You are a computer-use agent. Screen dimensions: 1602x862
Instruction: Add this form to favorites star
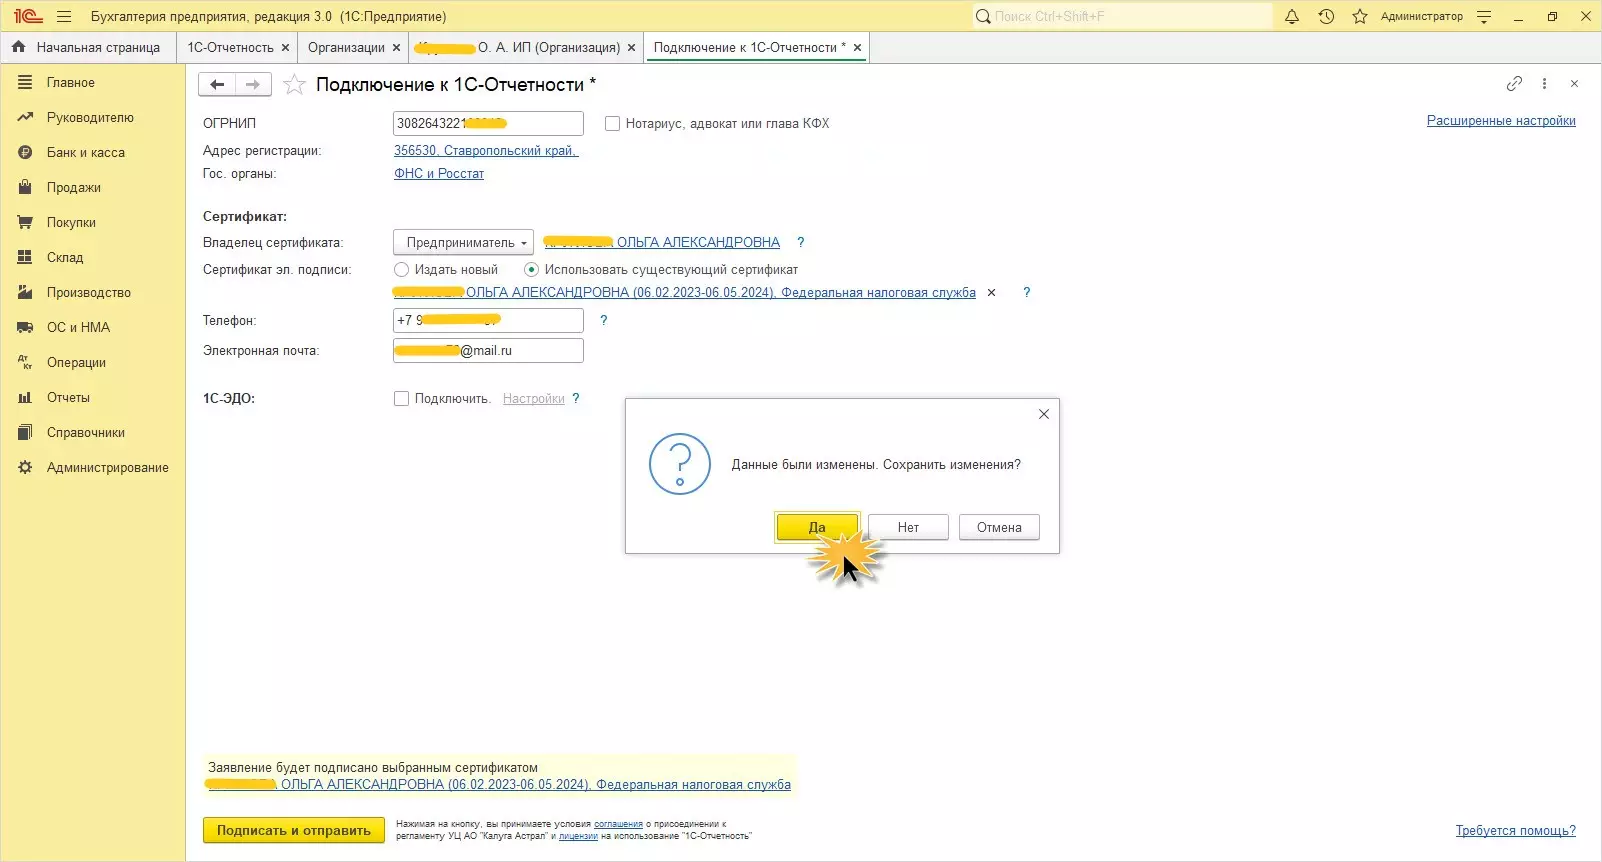294,85
